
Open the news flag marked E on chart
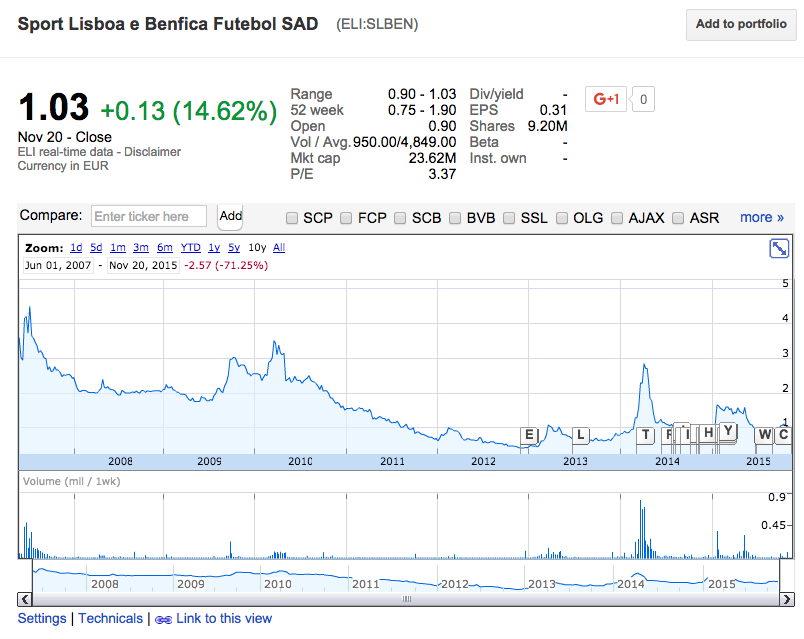click(x=529, y=435)
